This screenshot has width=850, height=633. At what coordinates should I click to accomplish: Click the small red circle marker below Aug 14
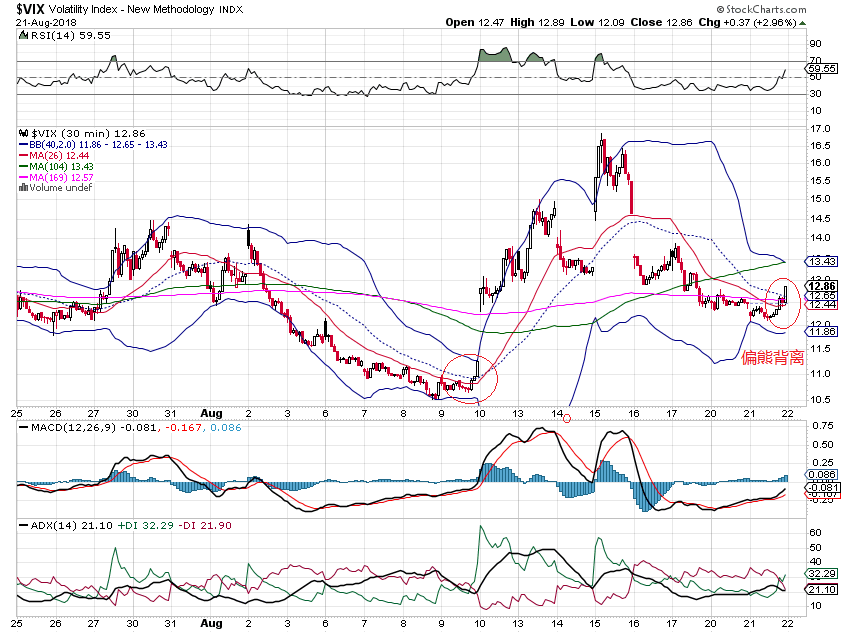[568, 418]
